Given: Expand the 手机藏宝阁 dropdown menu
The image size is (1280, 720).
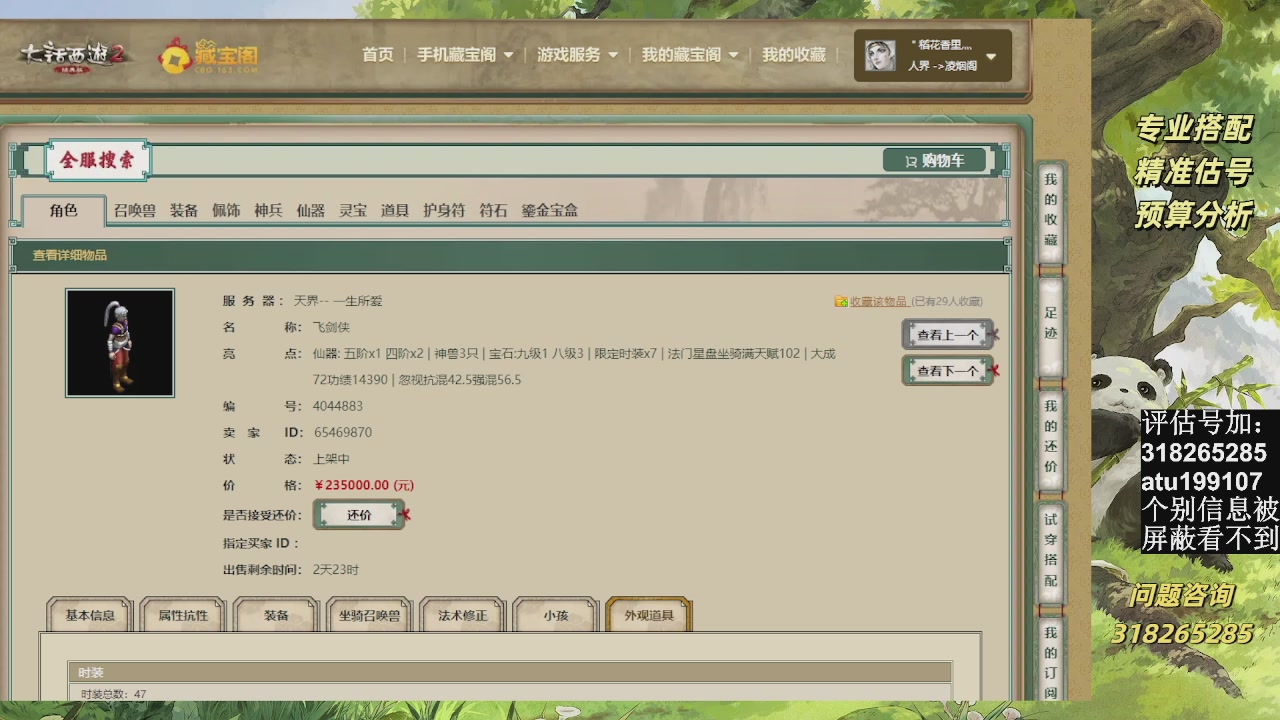Looking at the screenshot, I should click(x=465, y=55).
